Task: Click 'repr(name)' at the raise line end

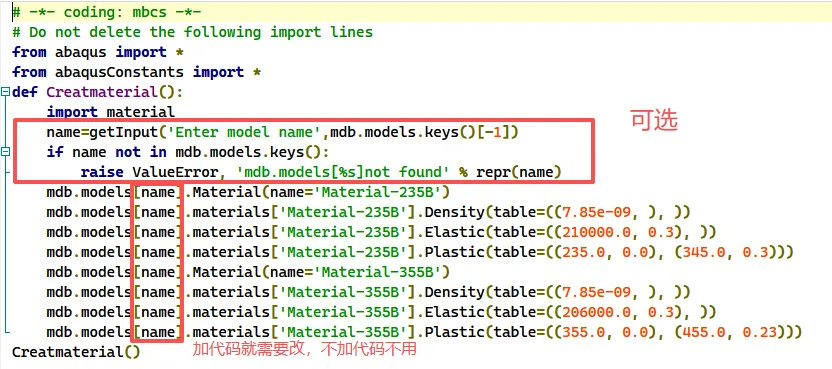Action: [x=519, y=172]
